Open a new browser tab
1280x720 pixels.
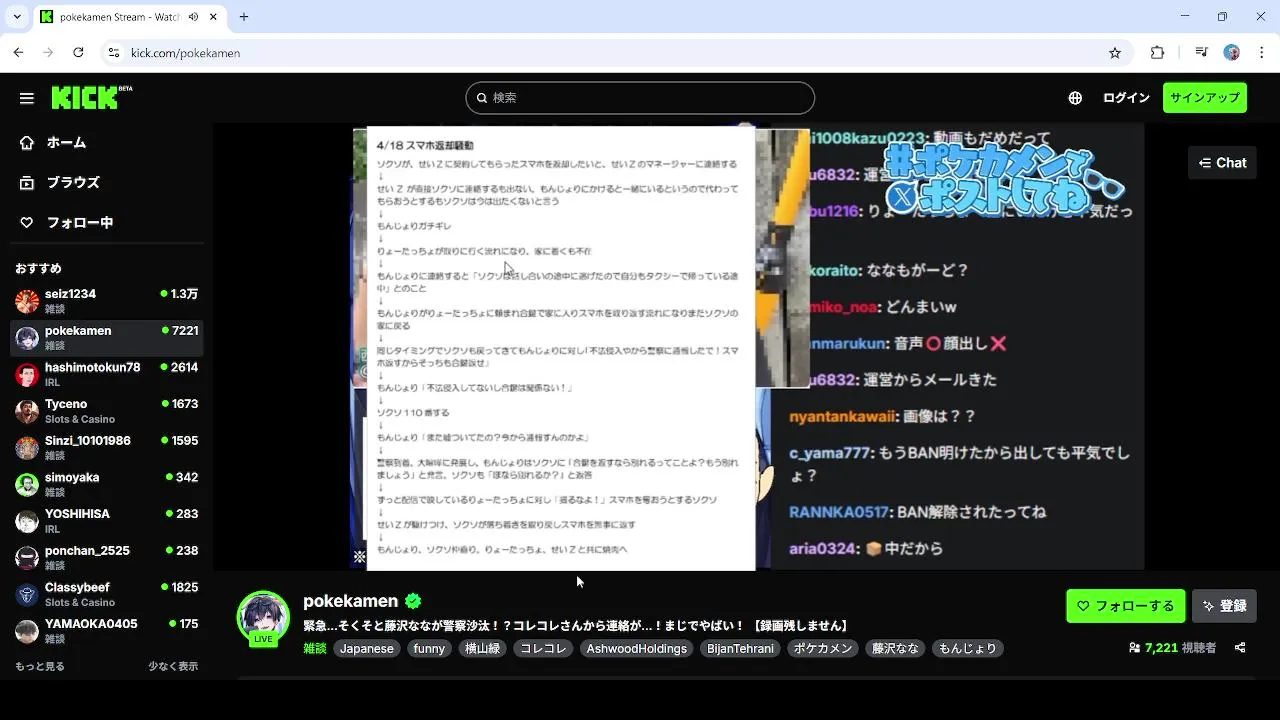[x=244, y=17]
